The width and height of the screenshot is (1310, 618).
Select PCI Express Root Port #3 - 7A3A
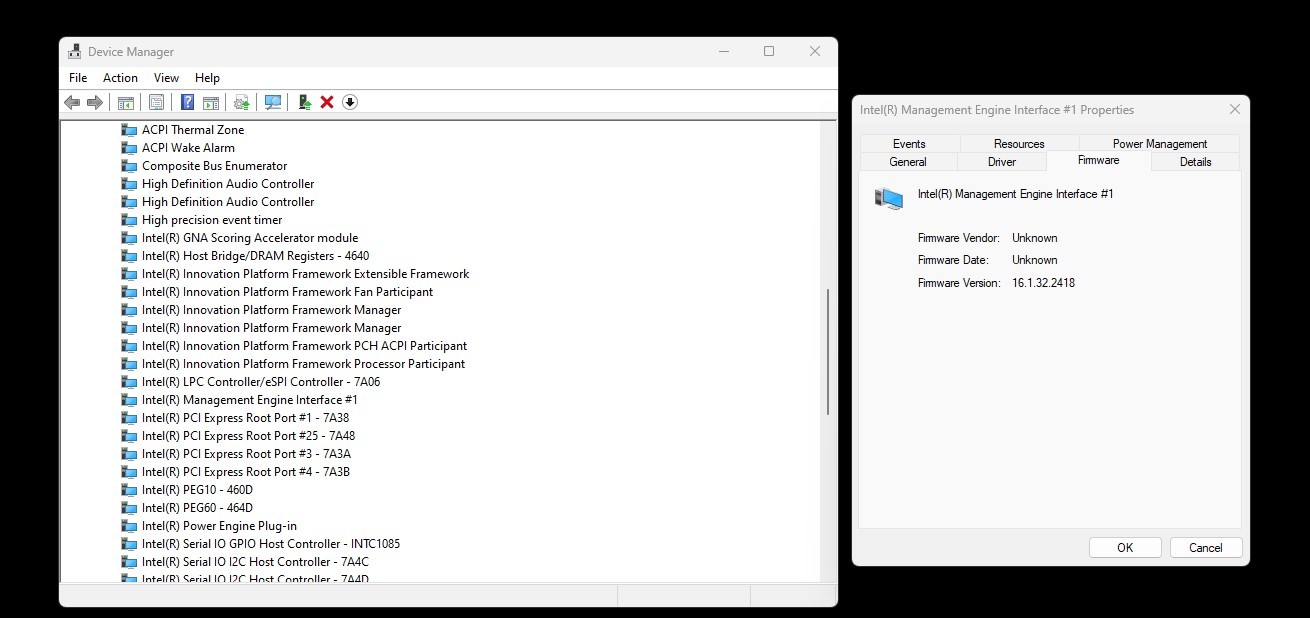(246, 454)
